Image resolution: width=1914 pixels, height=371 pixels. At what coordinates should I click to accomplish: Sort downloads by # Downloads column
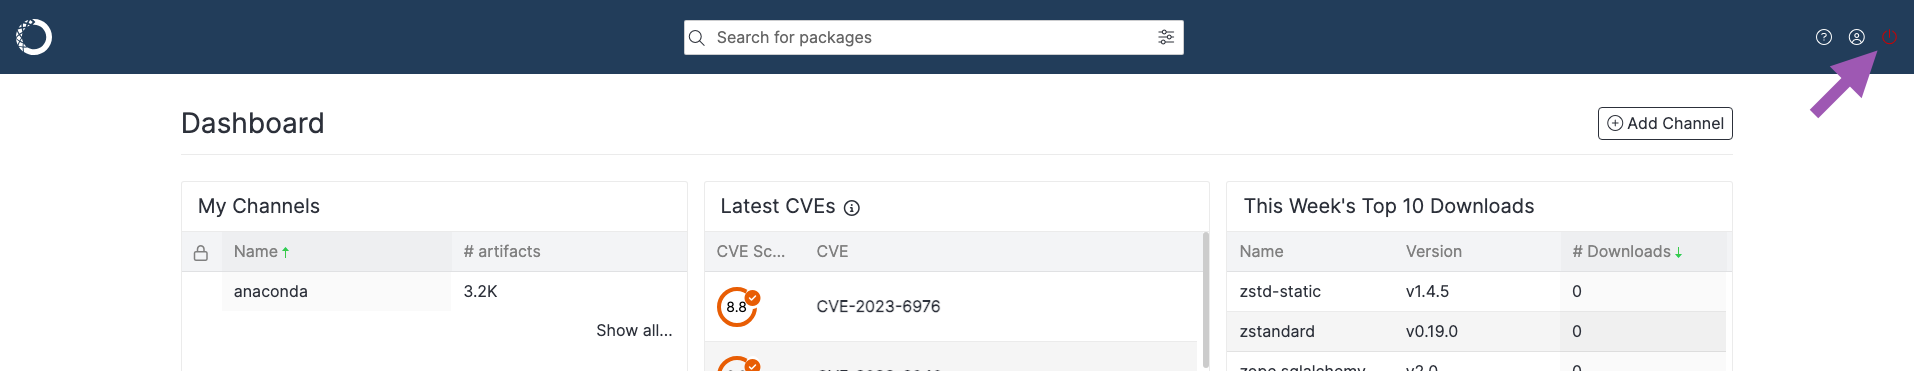[x=1627, y=252]
